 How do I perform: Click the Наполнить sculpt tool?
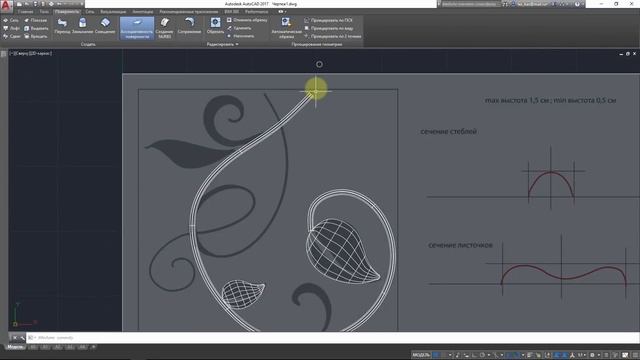pyautogui.click(x=240, y=36)
